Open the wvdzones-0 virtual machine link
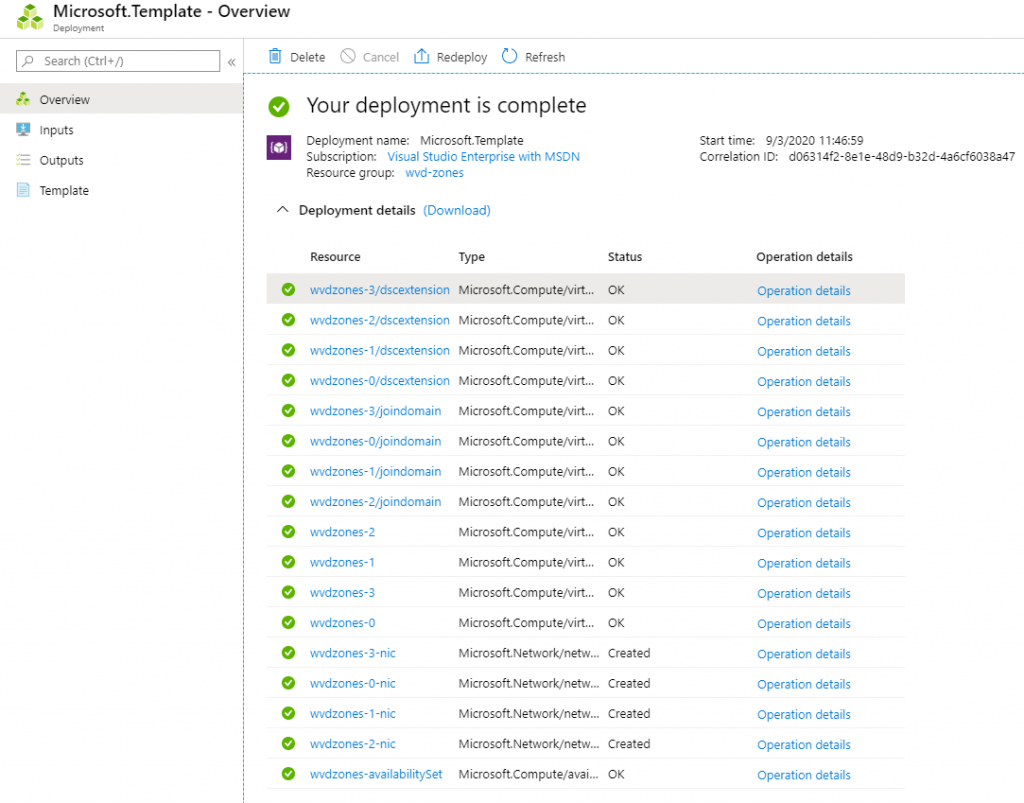 pyautogui.click(x=342, y=623)
